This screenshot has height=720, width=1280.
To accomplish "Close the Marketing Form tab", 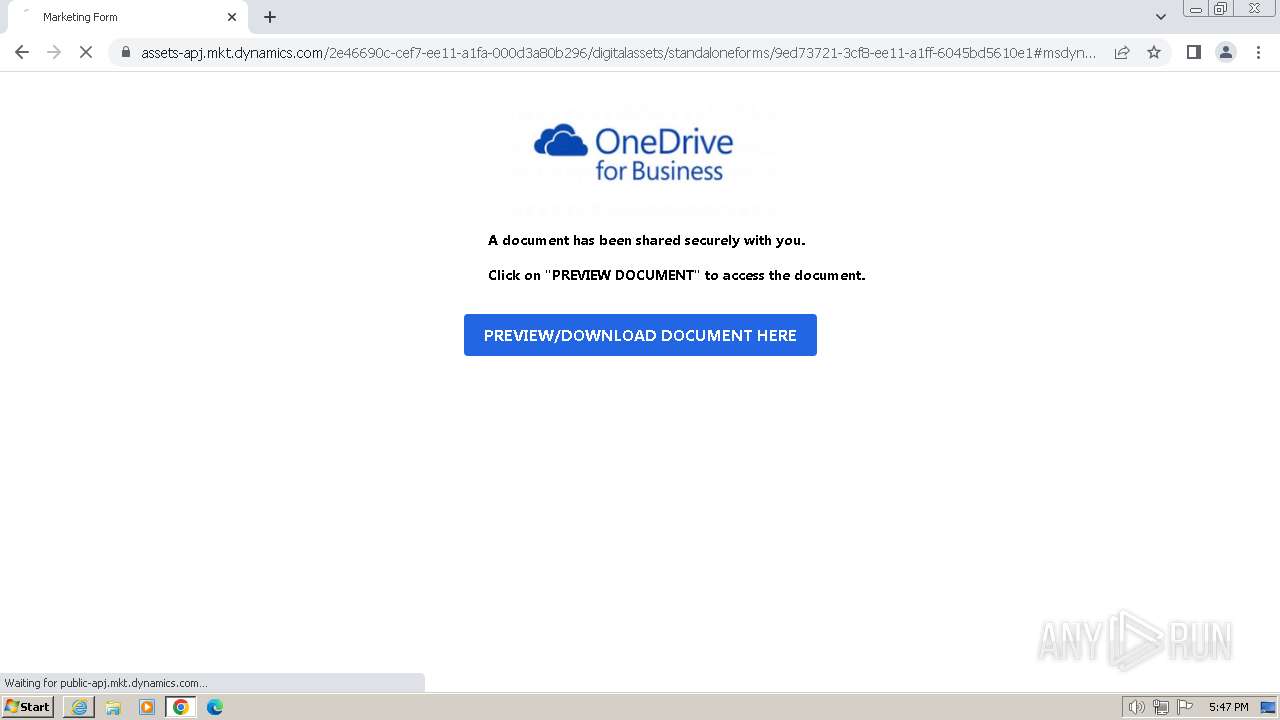I will pos(232,17).
